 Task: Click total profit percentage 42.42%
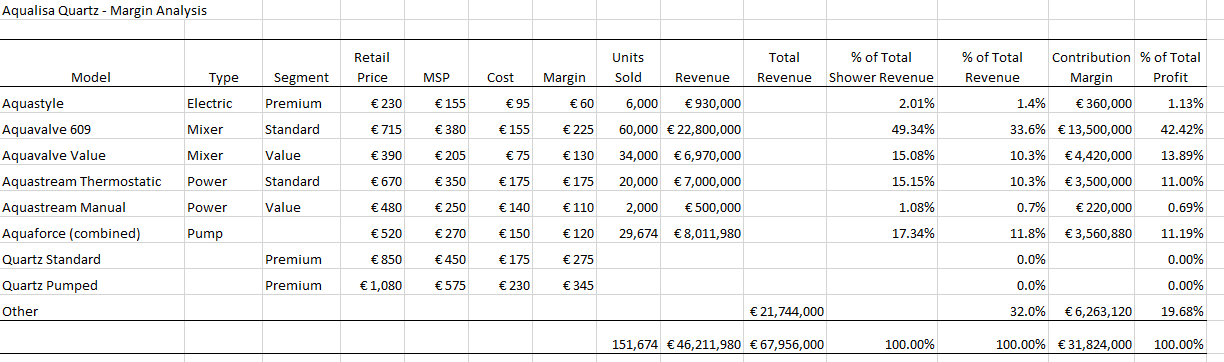pyautogui.click(x=1183, y=129)
